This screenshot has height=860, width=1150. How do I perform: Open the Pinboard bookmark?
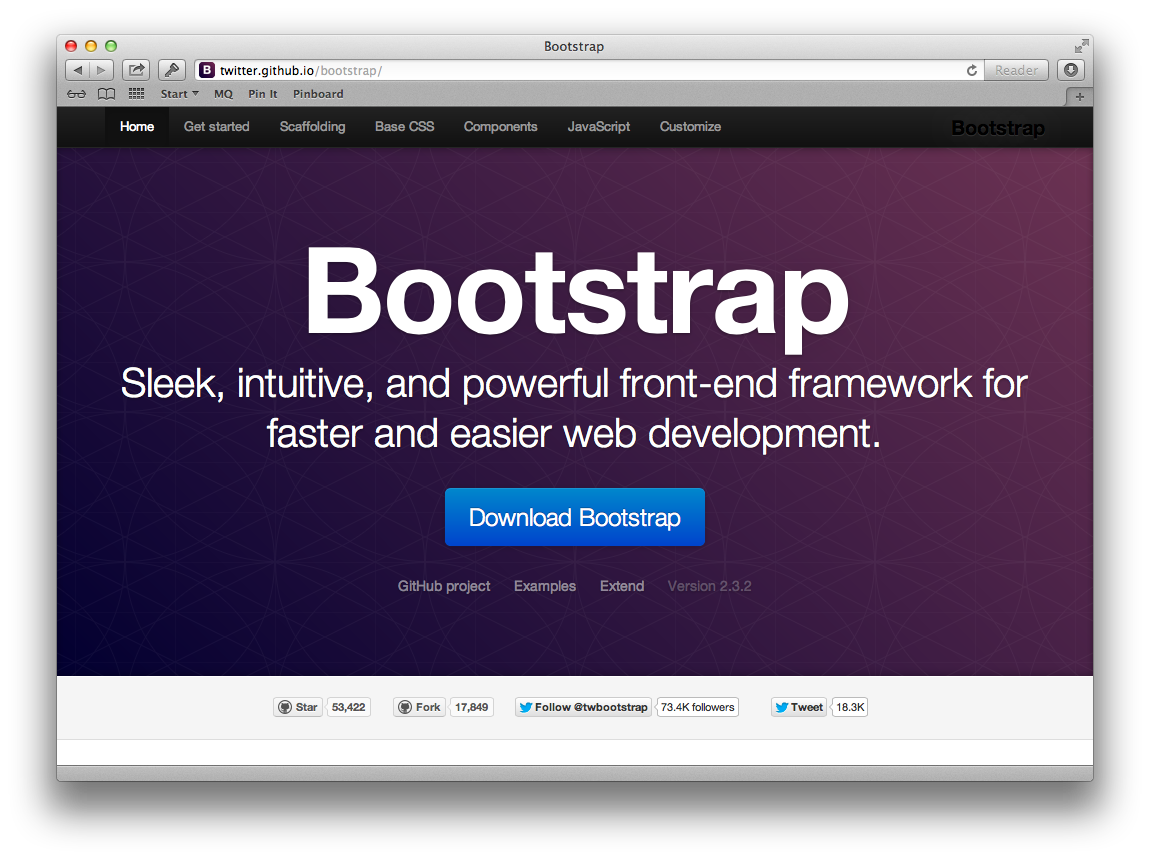point(318,94)
